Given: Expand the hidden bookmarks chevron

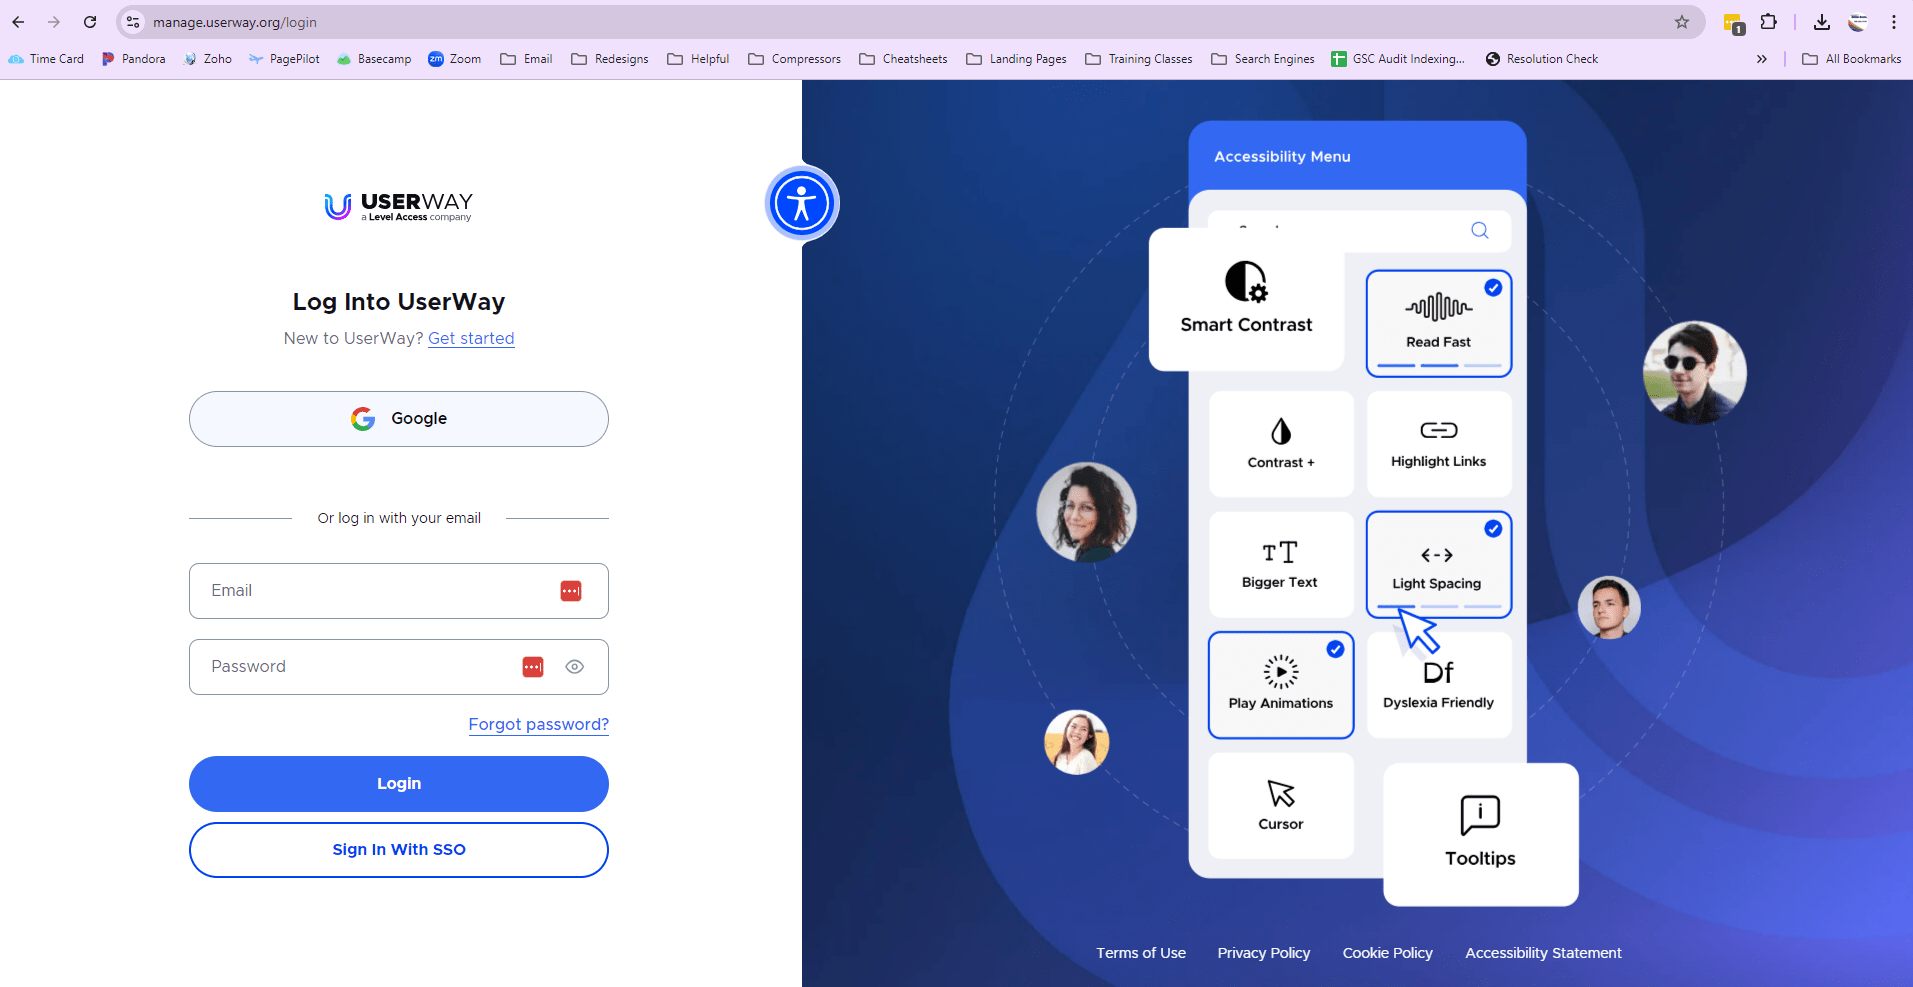Looking at the screenshot, I should point(1761,59).
